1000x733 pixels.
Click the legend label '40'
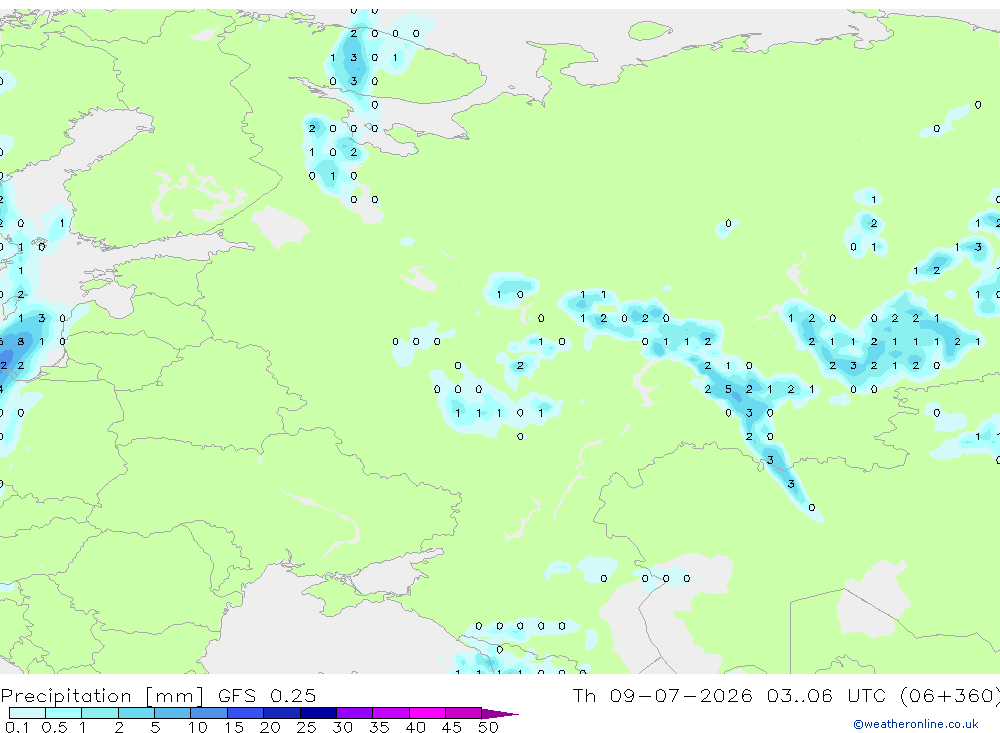point(415,727)
